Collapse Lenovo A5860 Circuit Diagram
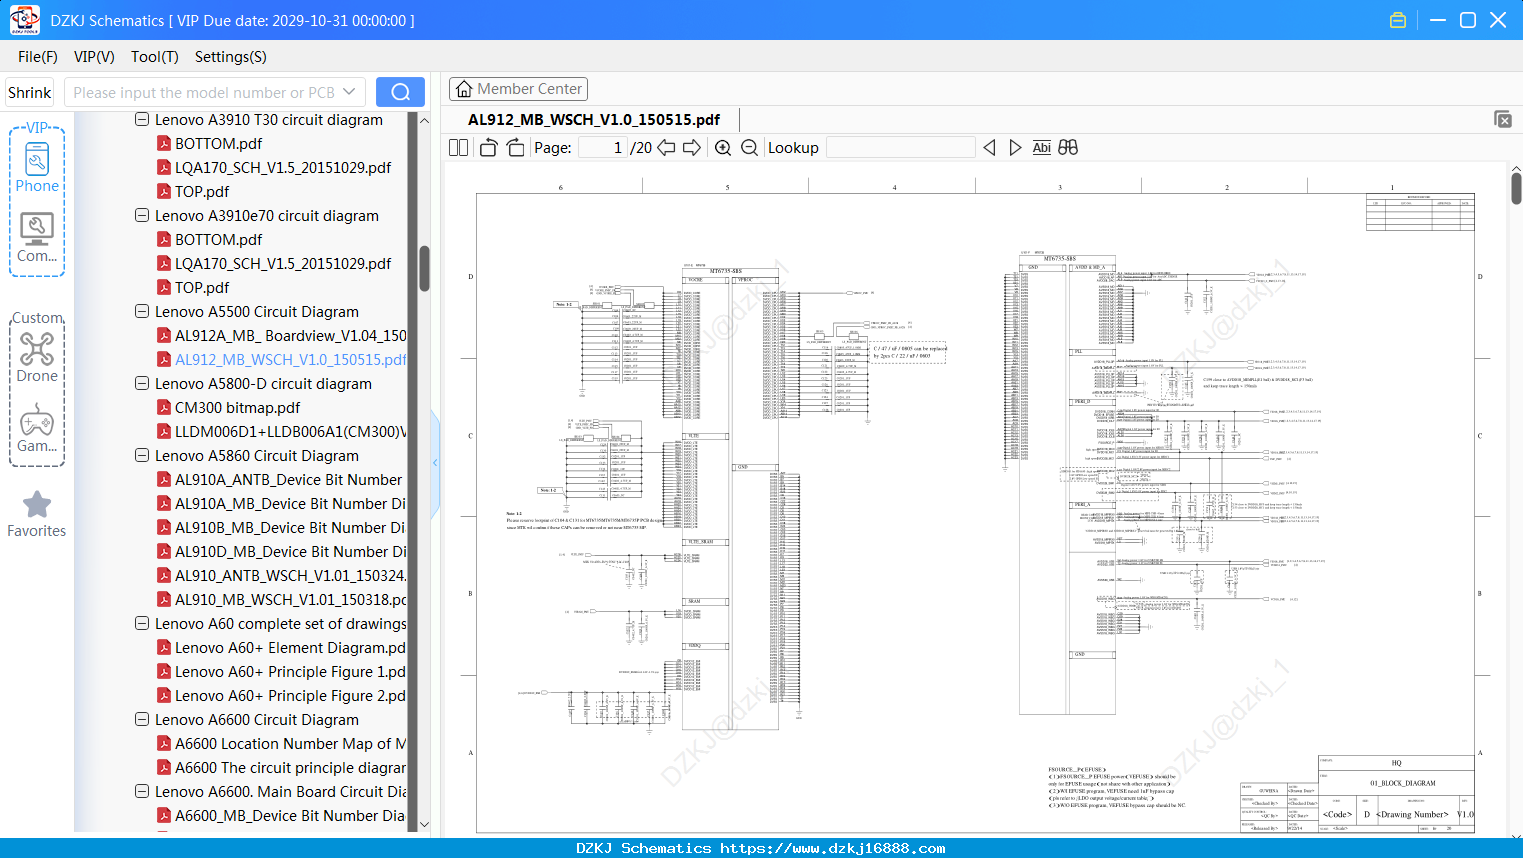This screenshot has height=858, width=1523. pos(142,456)
